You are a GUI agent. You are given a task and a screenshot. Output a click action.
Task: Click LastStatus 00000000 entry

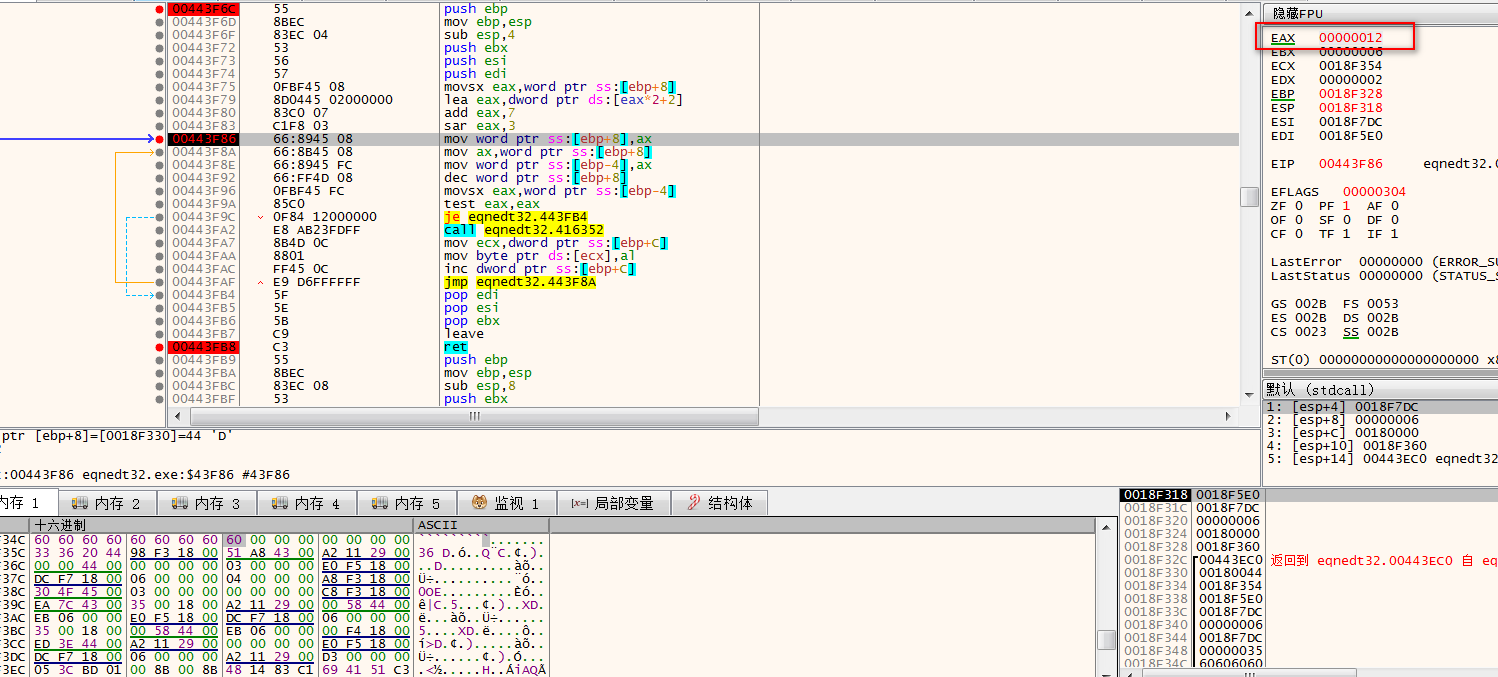pos(1384,276)
